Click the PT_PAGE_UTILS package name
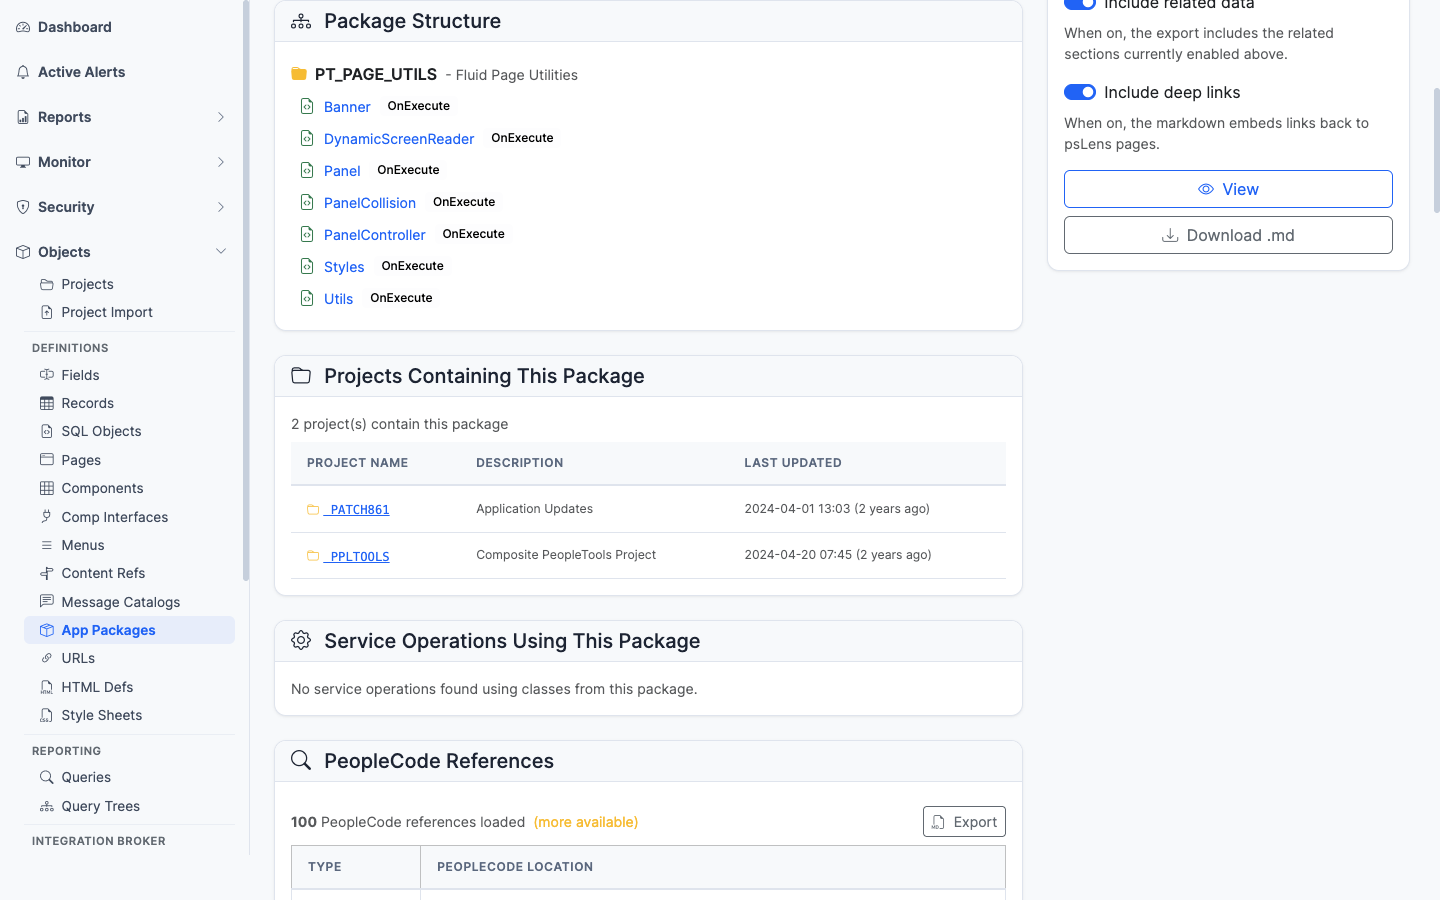The width and height of the screenshot is (1440, 900). click(376, 74)
